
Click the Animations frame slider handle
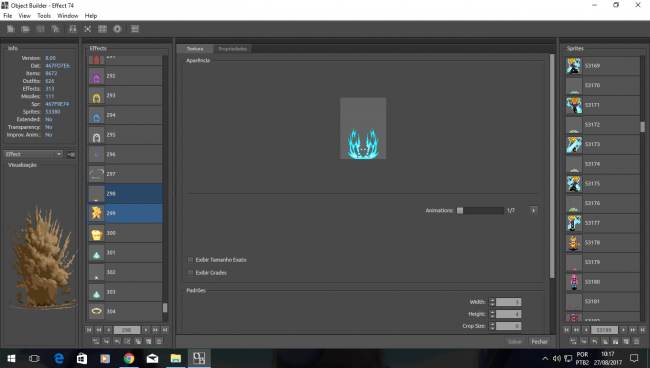[460, 211]
